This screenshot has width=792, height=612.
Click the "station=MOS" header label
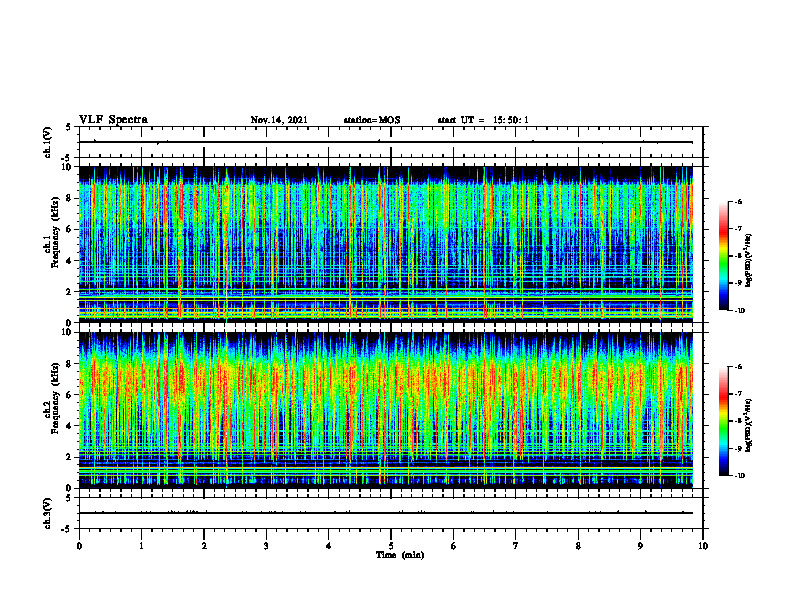[x=372, y=120]
